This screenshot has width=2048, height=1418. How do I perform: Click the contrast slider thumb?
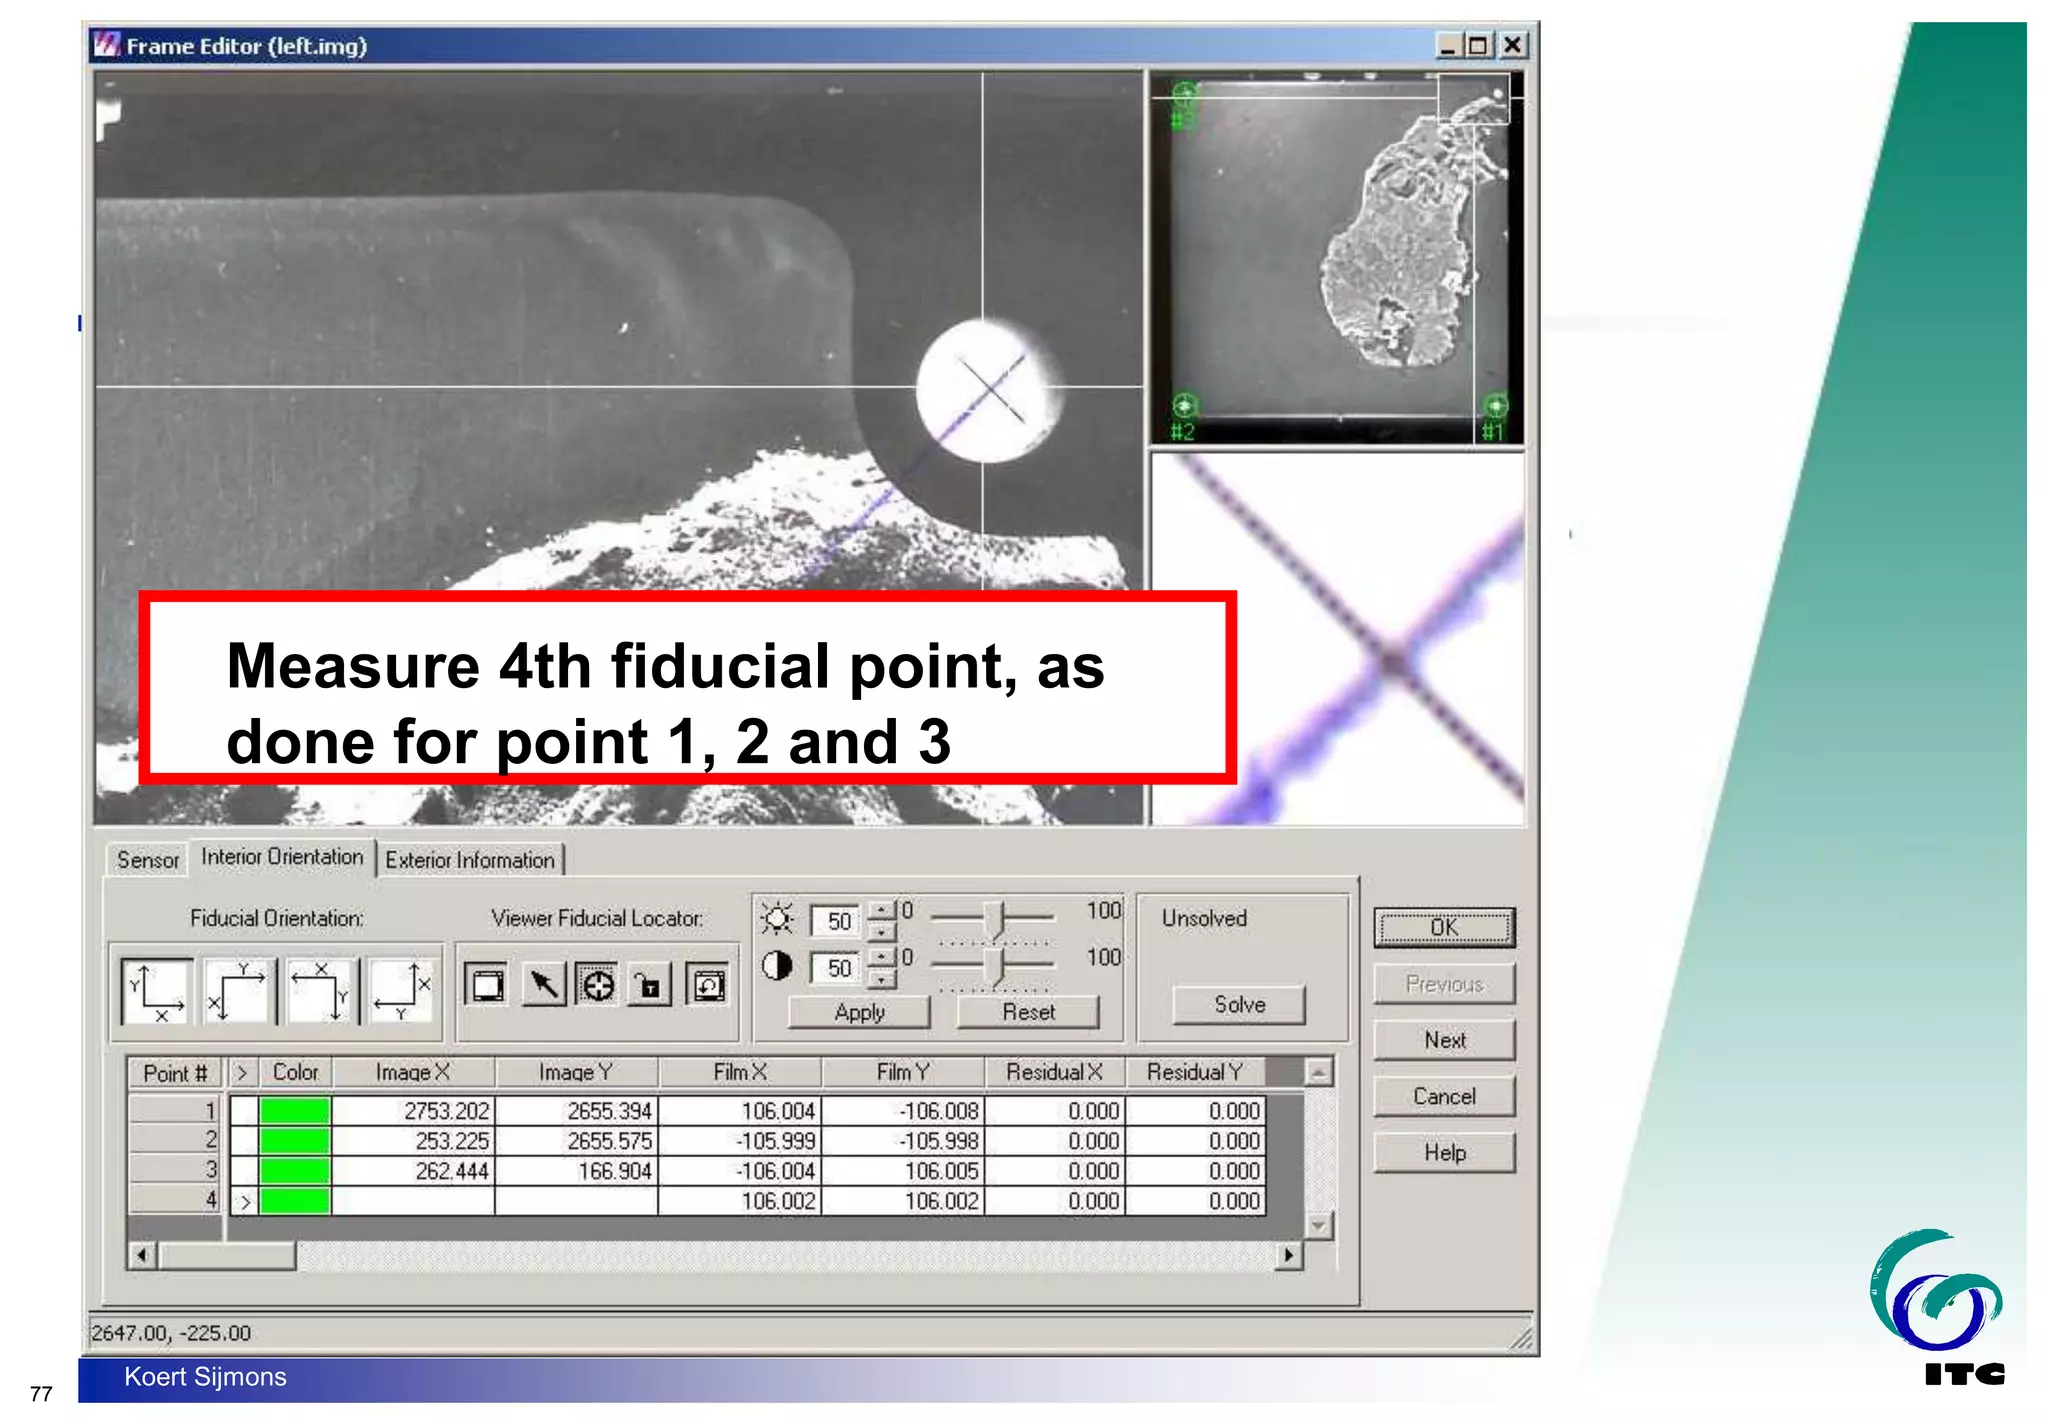point(993,966)
